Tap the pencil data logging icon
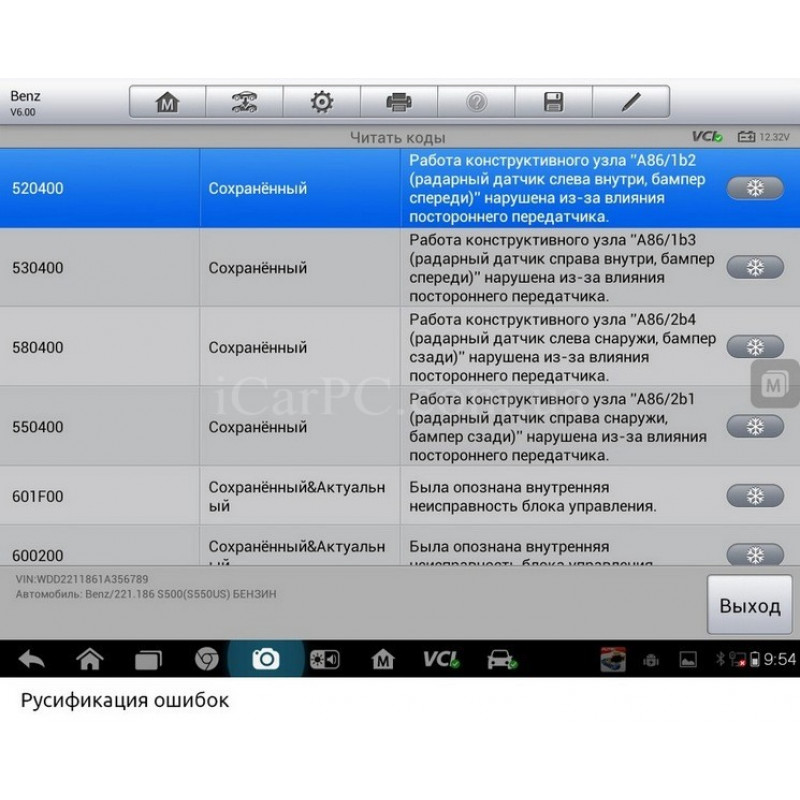 (630, 102)
